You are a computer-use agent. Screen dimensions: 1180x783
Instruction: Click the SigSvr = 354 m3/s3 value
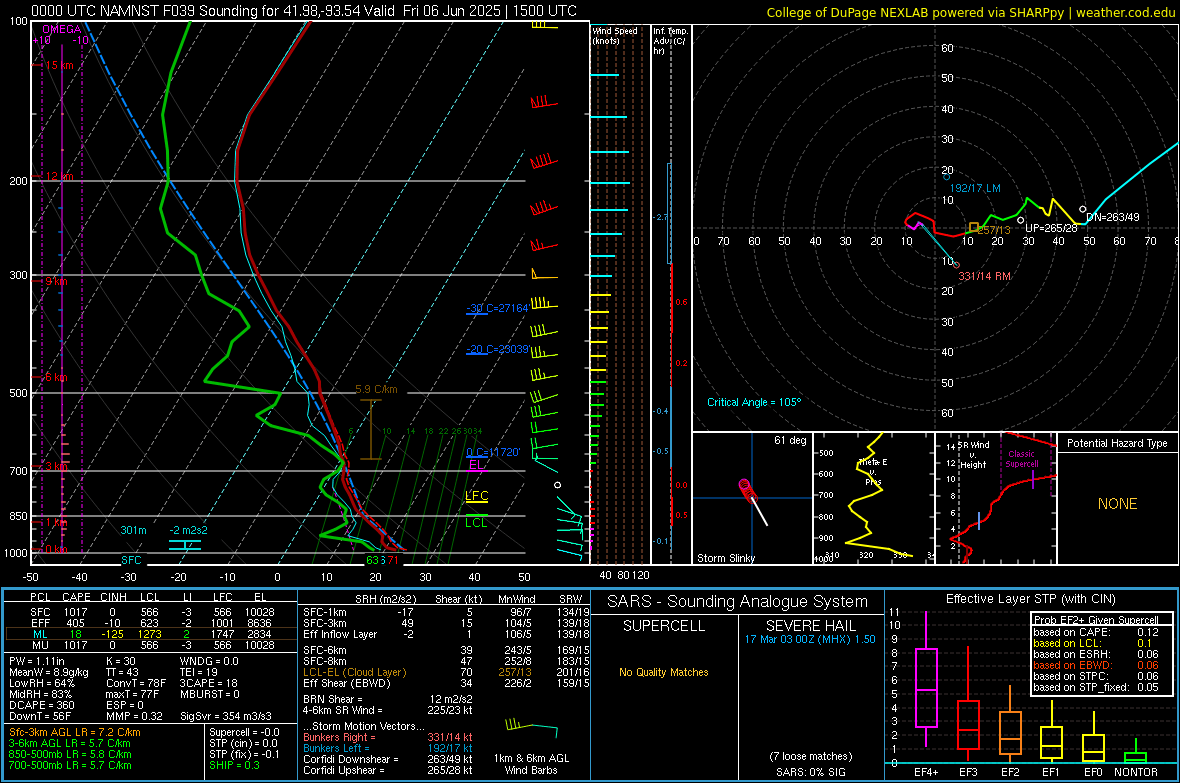point(226,716)
